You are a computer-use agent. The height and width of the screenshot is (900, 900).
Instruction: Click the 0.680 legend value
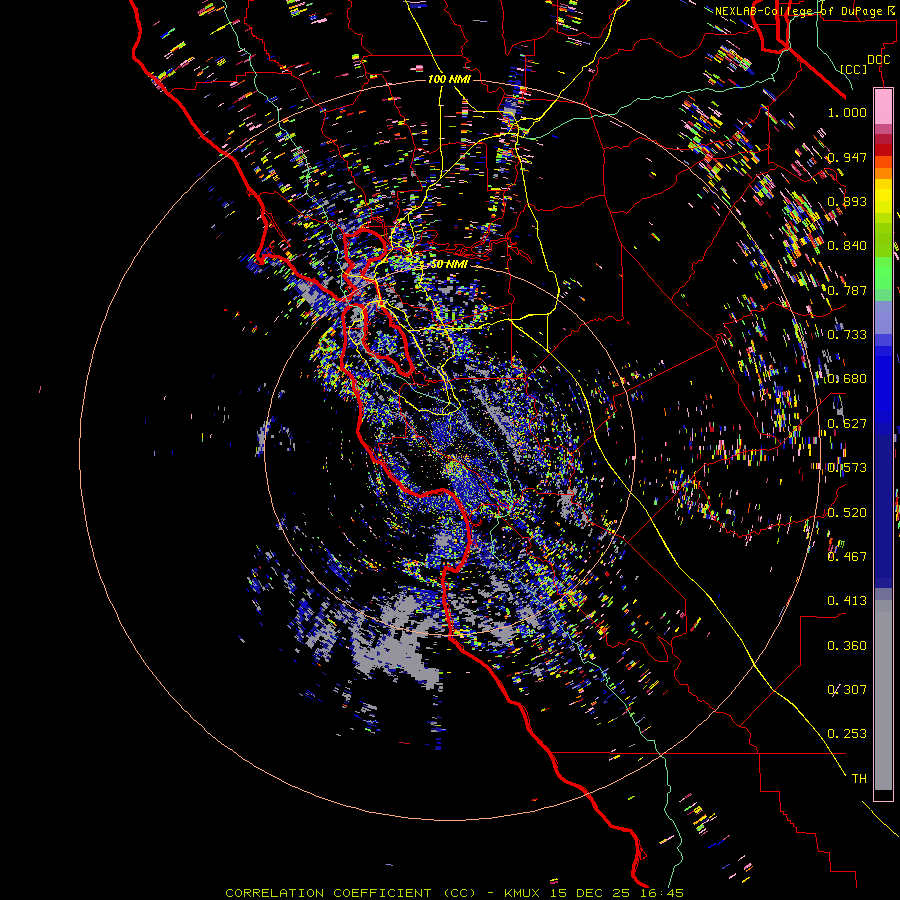point(847,379)
